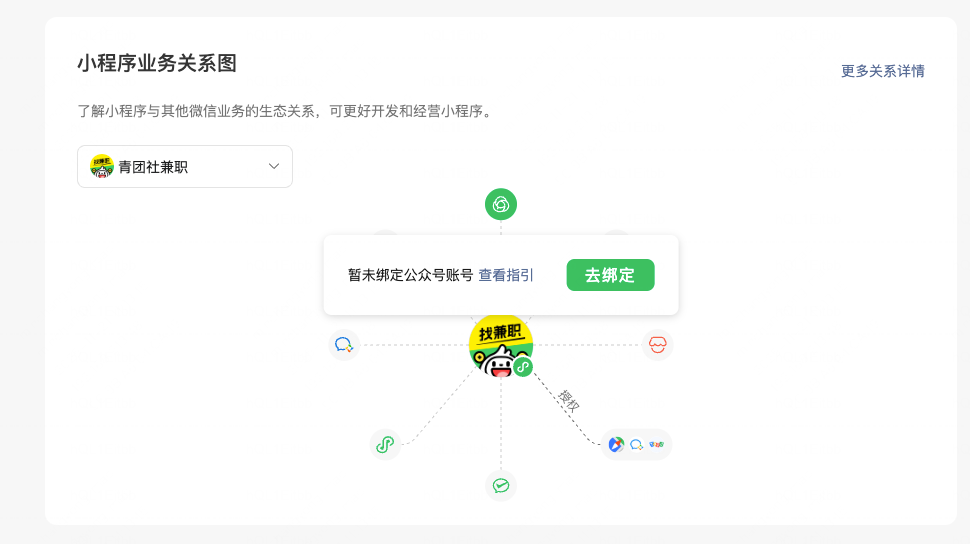The width and height of the screenshot is (970, 544).
Task: Select the blue chat bubble node icon
Action: [x=344, y=345]
